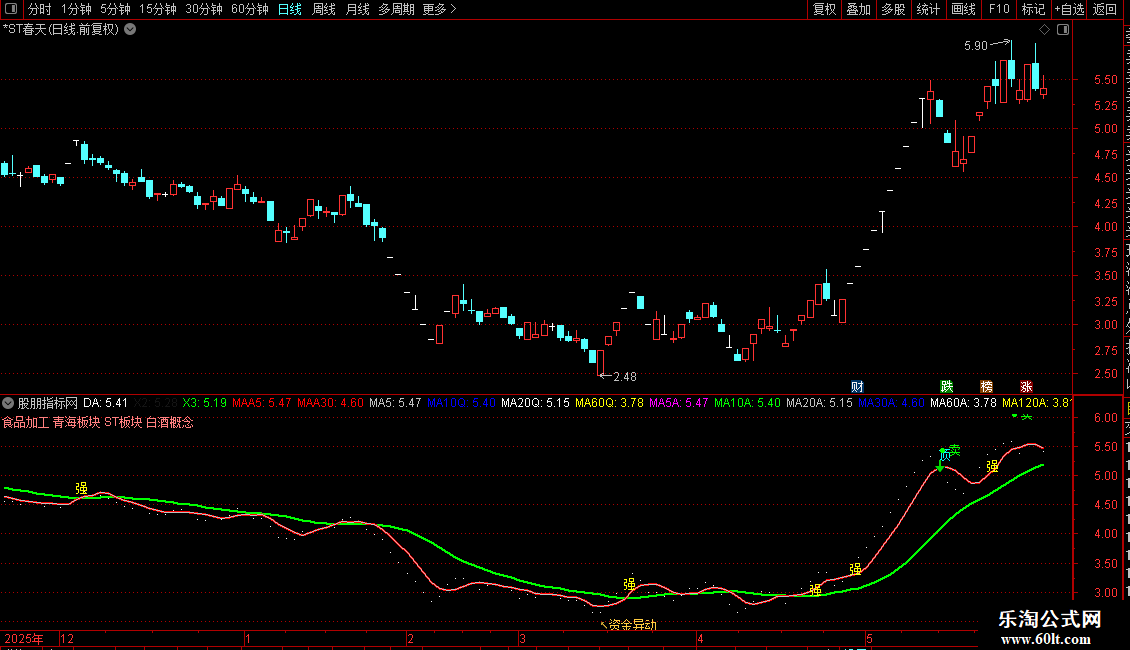The height and width of the screenshot is (650, 1130).
Task: Click the 标记 mark button
Action: coord(1033,9)
